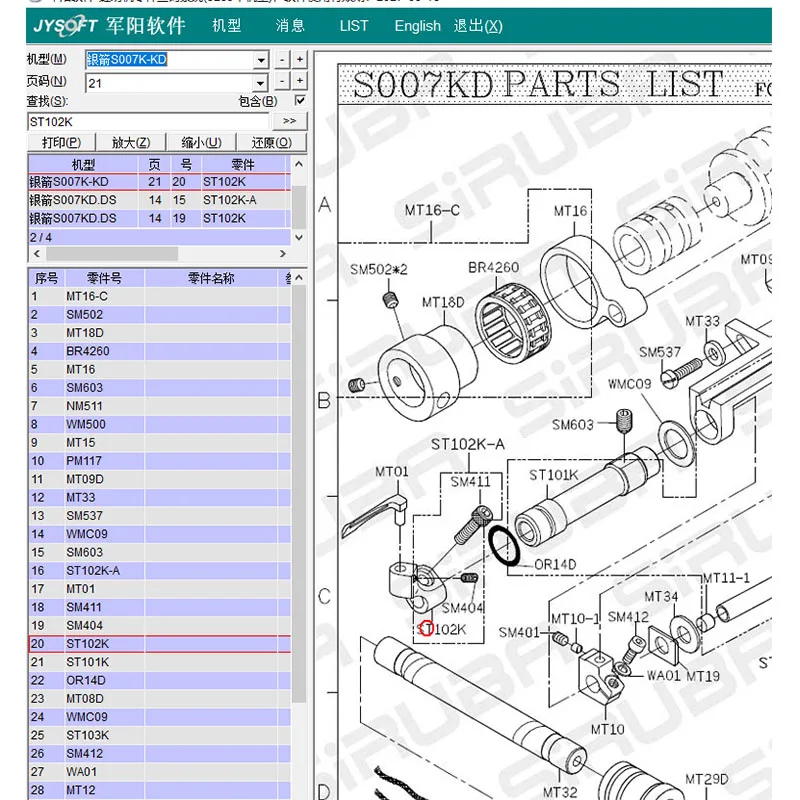800x800 pixels.
Task: Open the 机型 model dropdown arrow
Action: (x=261, y=60)
